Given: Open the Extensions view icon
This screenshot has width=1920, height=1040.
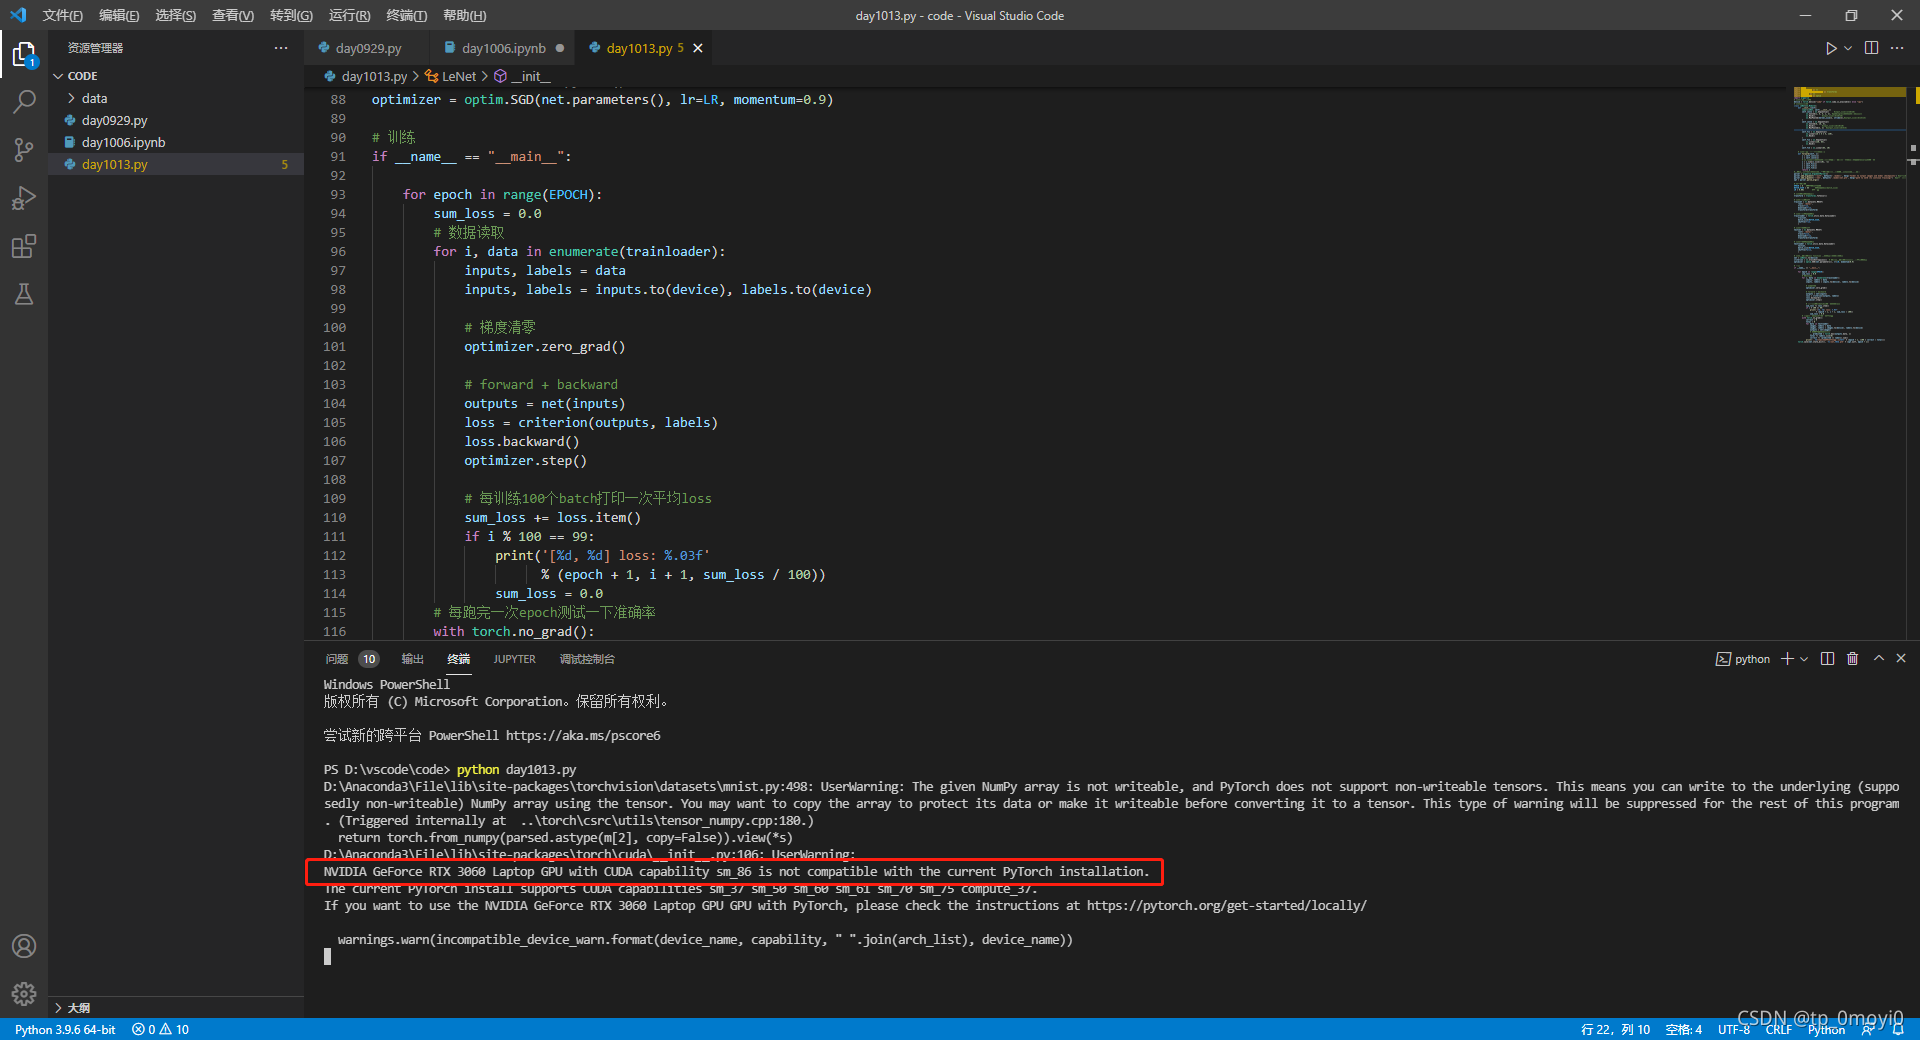Looking at the screenshot, I should [24, 246].
